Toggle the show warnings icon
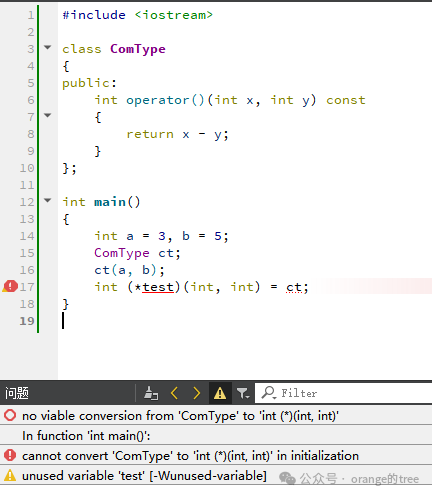Screen dimensions: 432x496 (x=220, y=393)
